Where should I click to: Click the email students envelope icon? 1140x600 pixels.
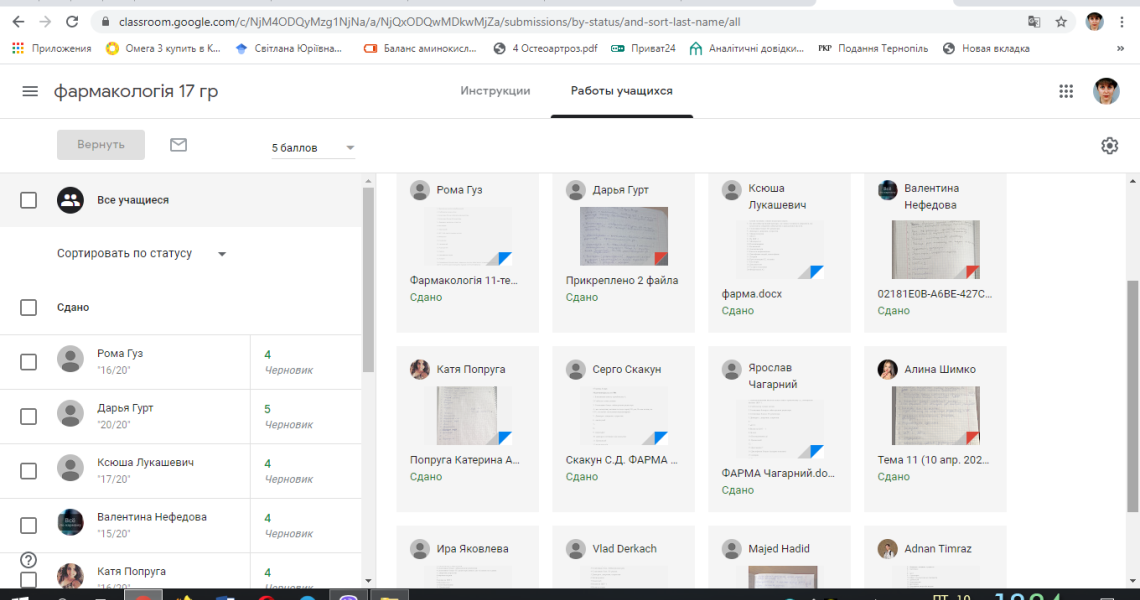[x=178, y=145]
